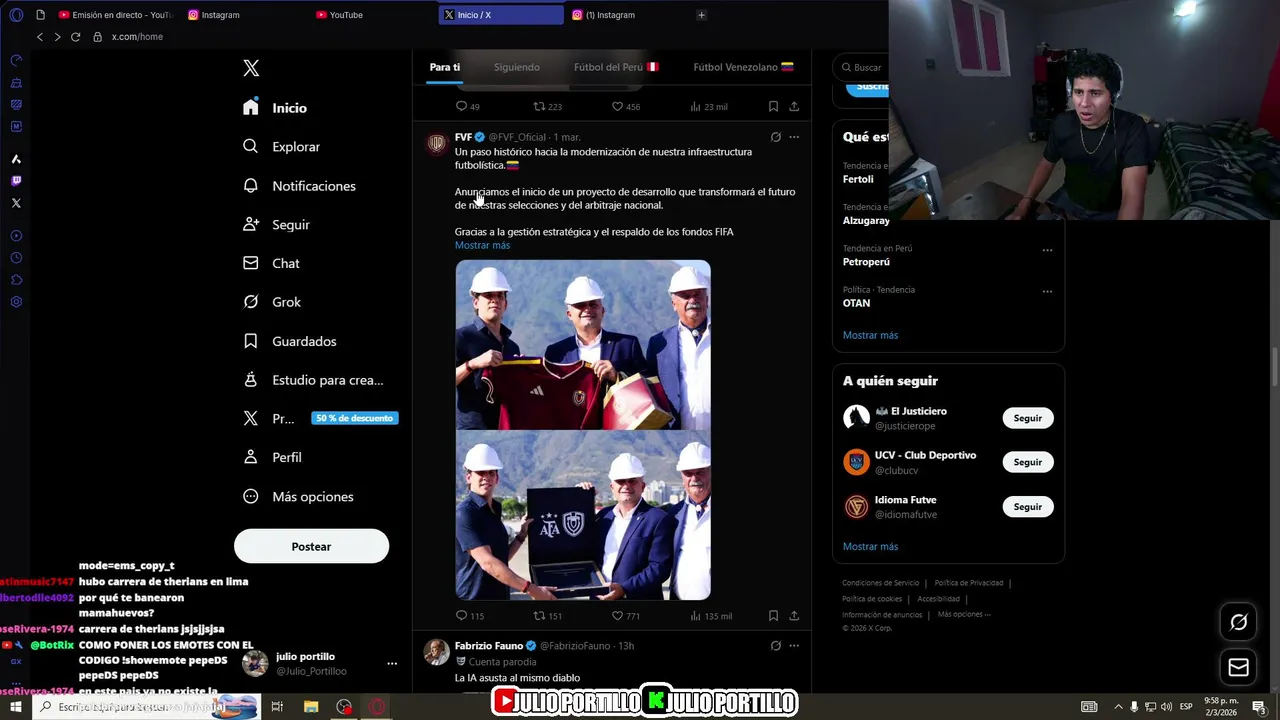Go back in browser
This screenshot has height=720, width=1280.
40,37
